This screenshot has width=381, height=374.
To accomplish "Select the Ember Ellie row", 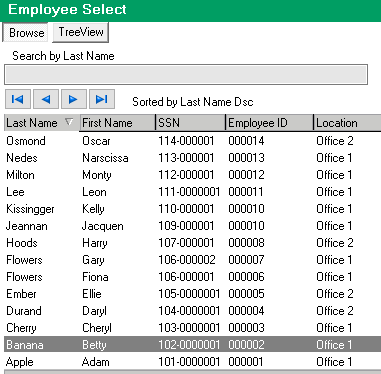I will (192, 294).
